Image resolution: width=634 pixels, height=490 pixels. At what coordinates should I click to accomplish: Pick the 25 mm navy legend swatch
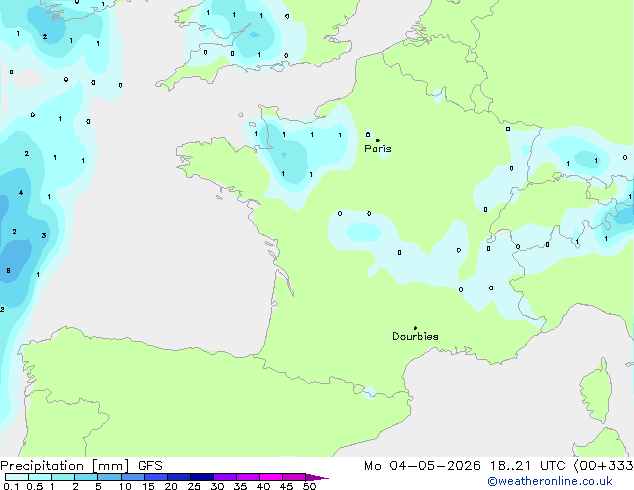point(202,477)
